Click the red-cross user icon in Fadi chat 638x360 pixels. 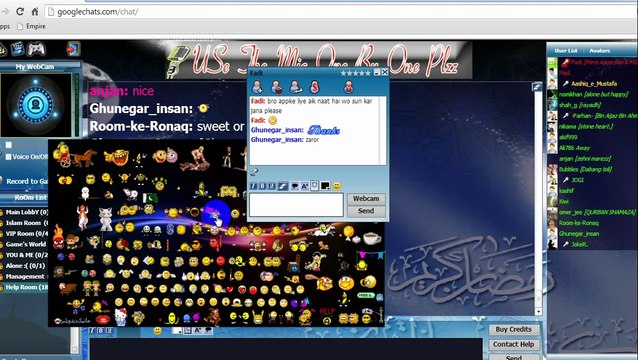click(349, 87)
